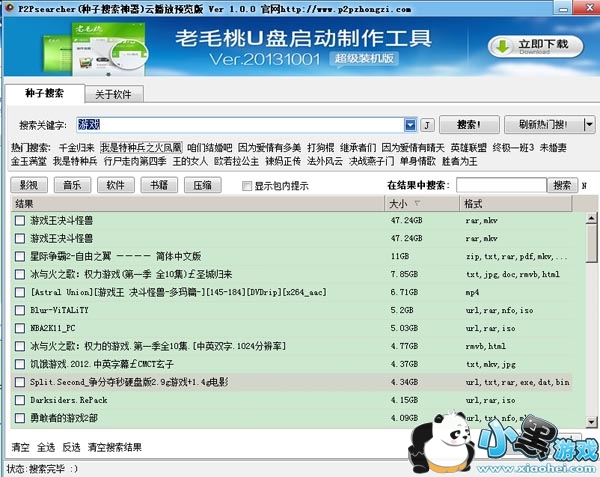
Task: Select the 6.71GB size cell
Action: [404, 292]
